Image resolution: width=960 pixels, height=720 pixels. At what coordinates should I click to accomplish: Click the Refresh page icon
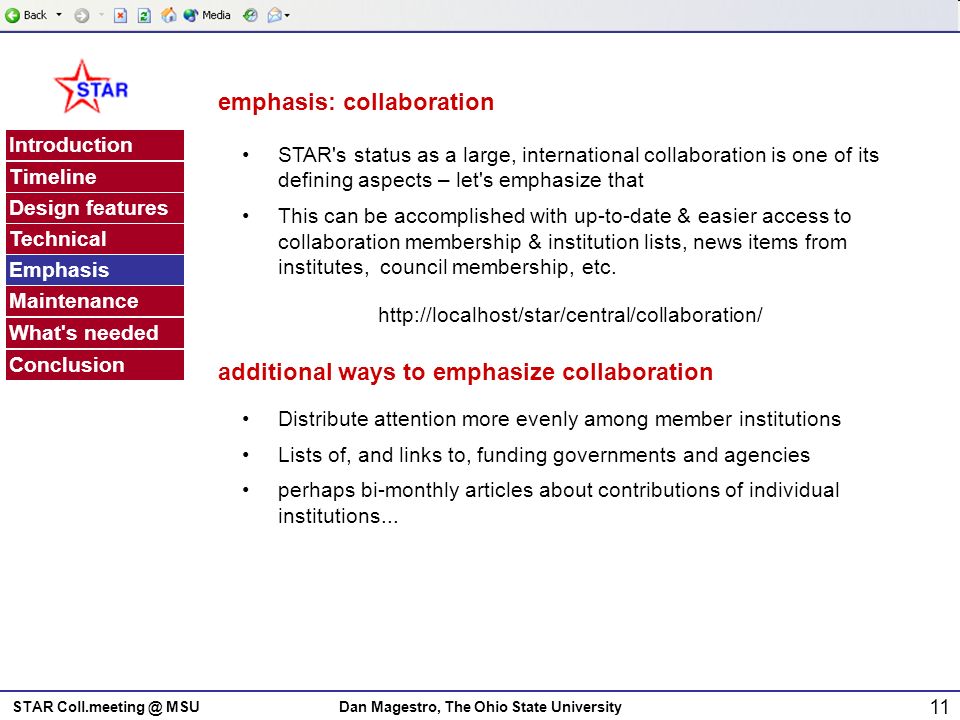click(144, 15)
